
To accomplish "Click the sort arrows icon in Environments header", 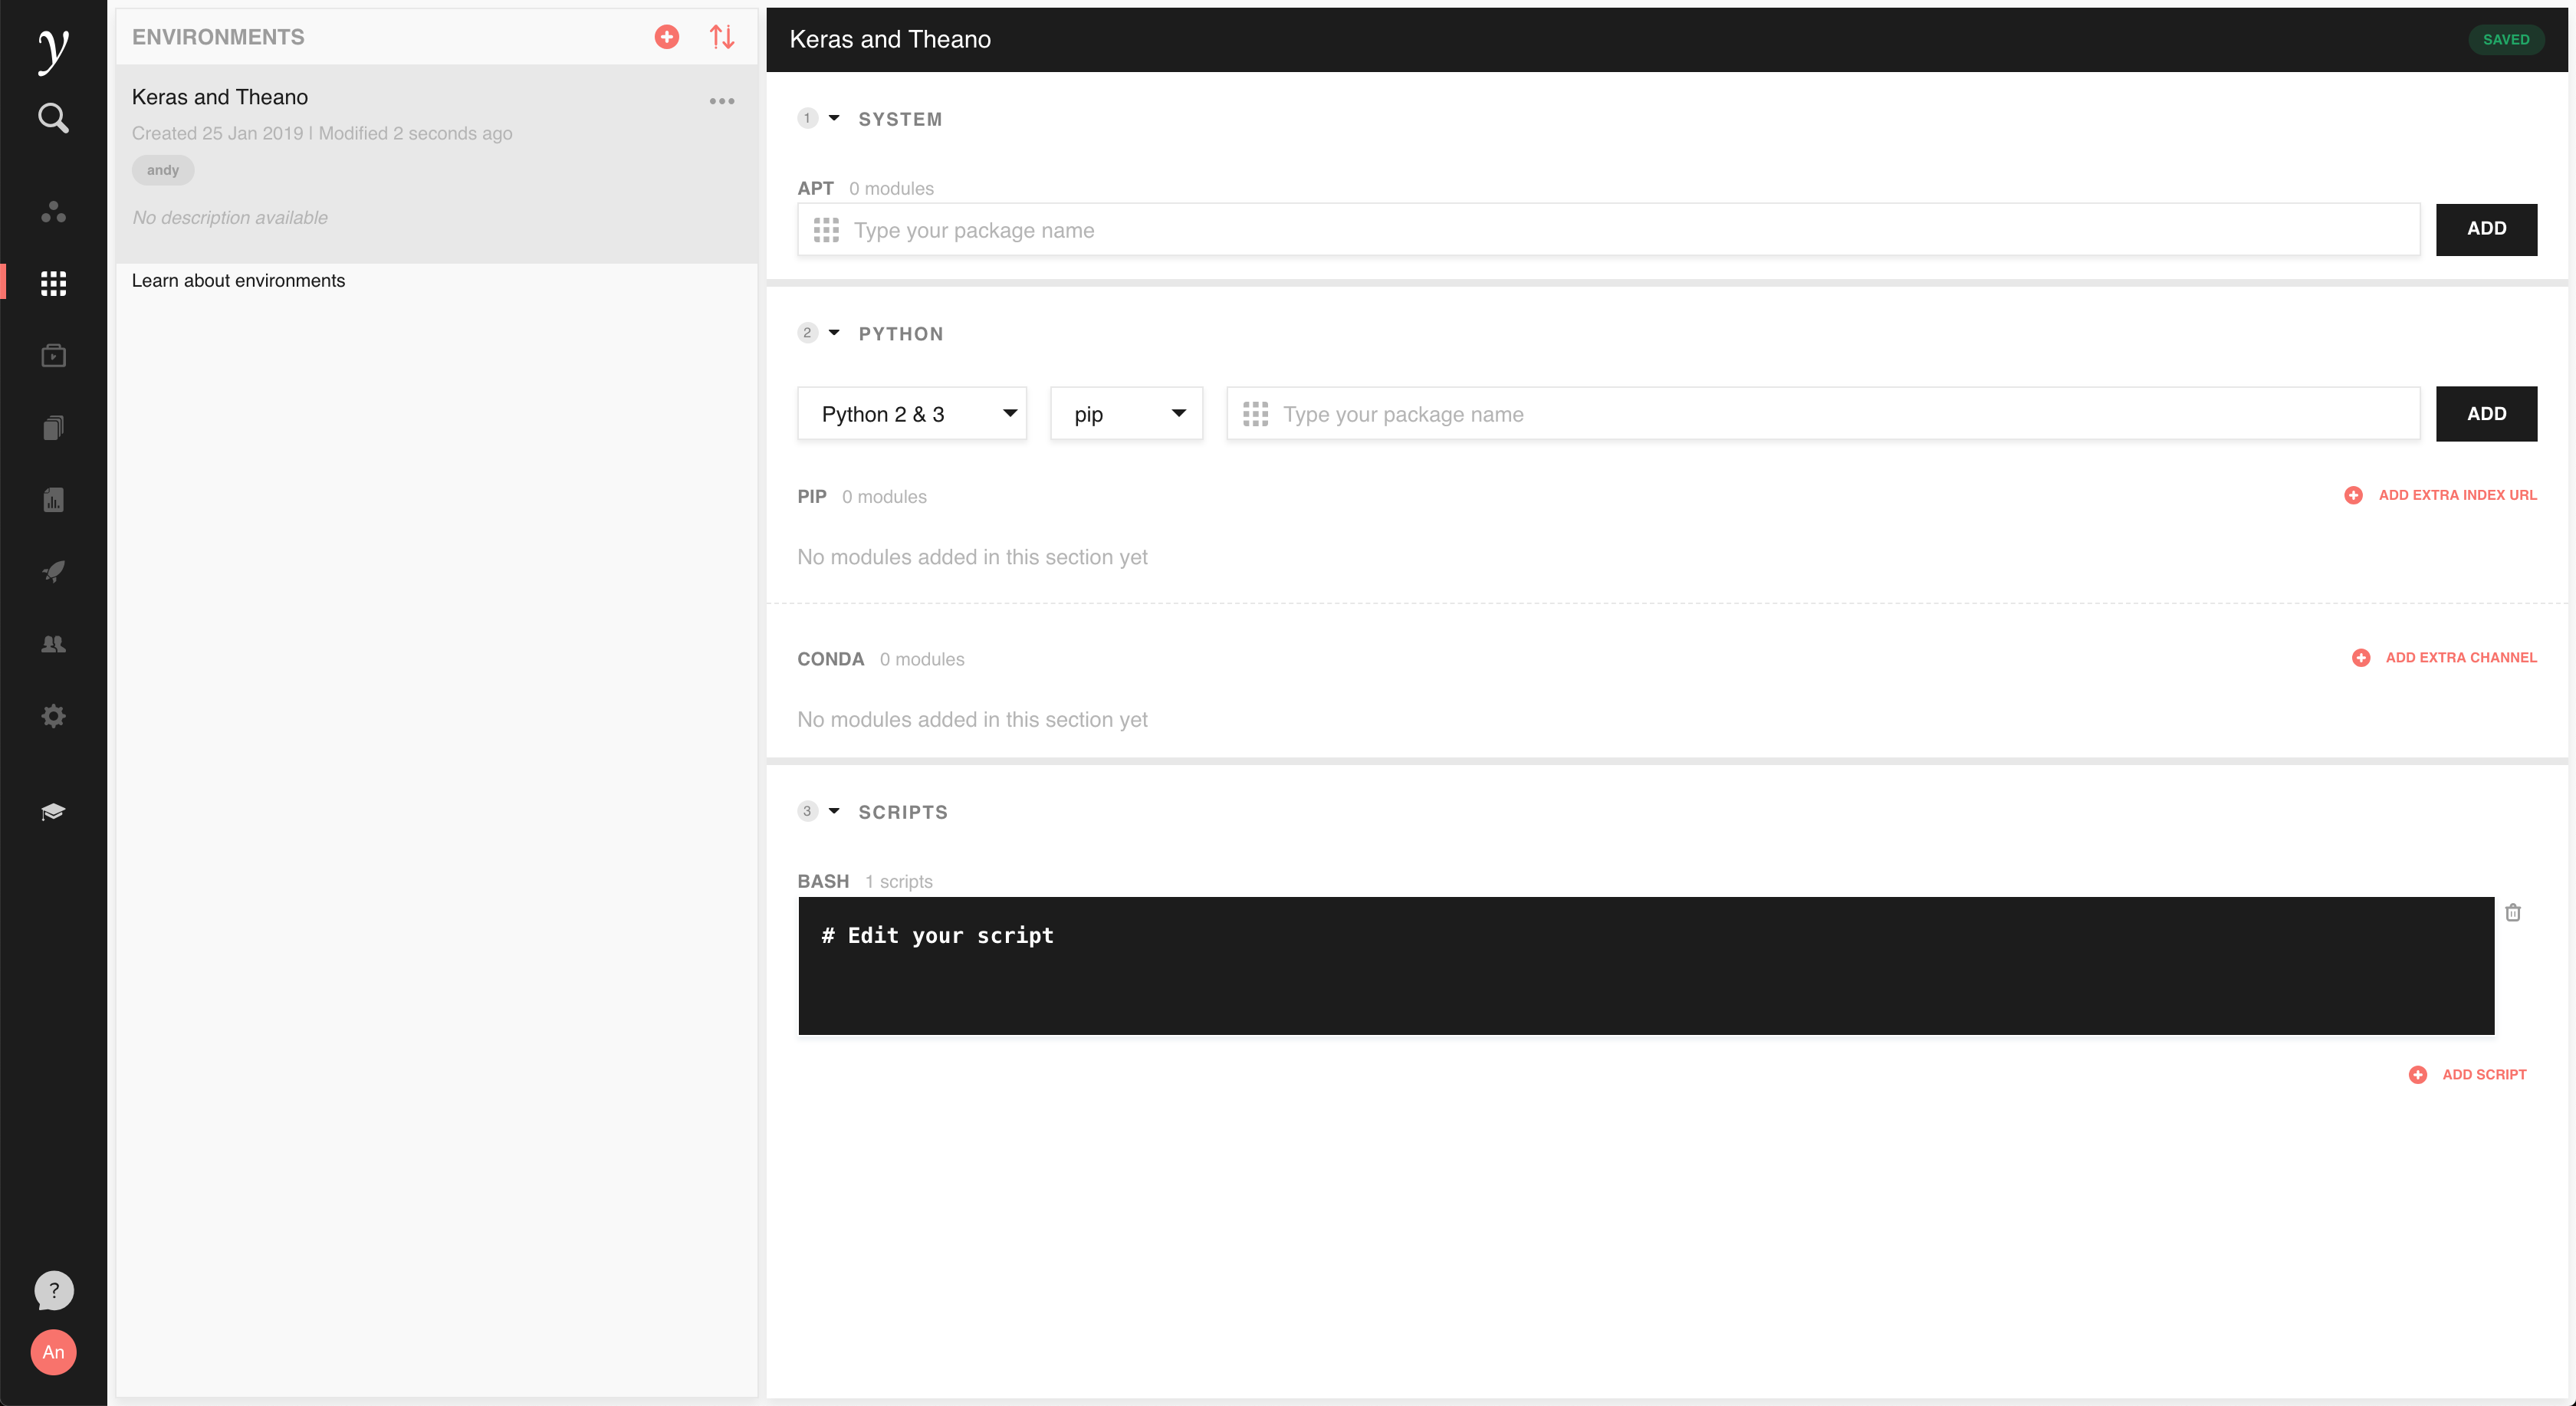I will pyautogui.click(x=722, y=37).
